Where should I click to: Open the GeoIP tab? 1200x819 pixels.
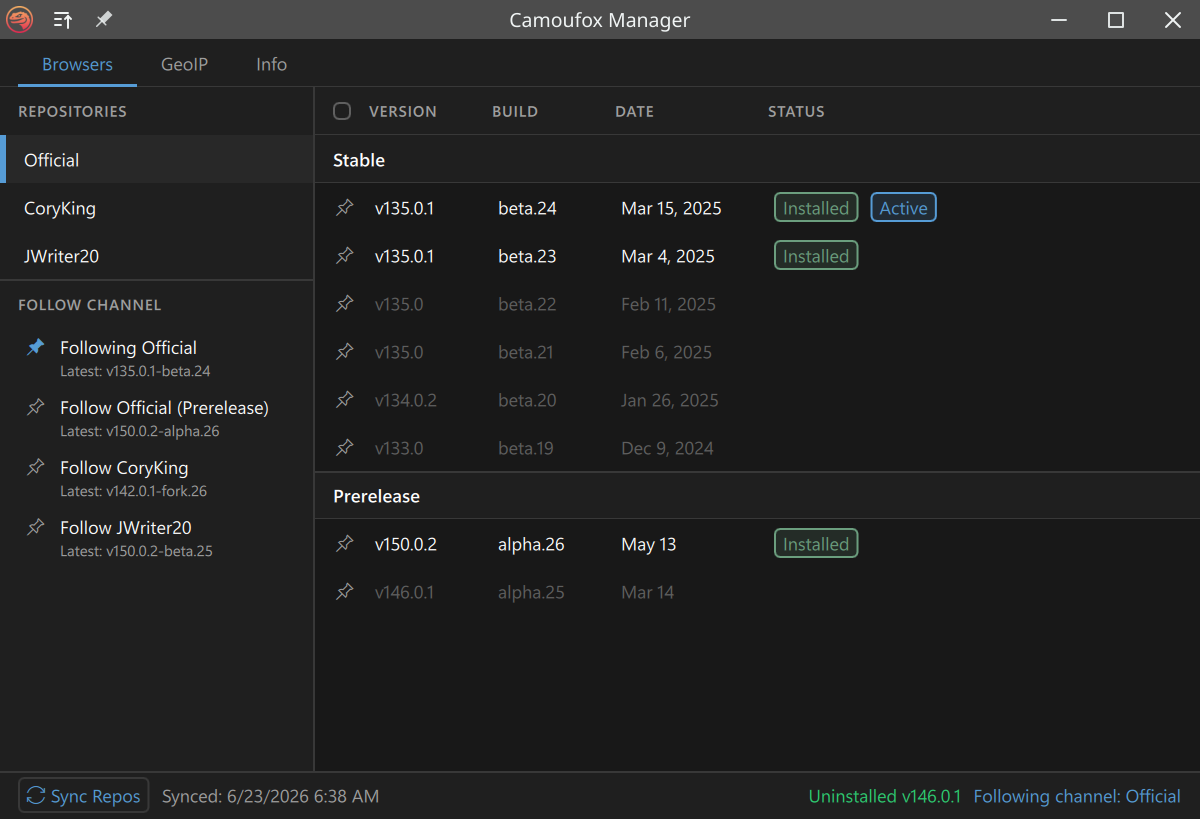point(185,64)
